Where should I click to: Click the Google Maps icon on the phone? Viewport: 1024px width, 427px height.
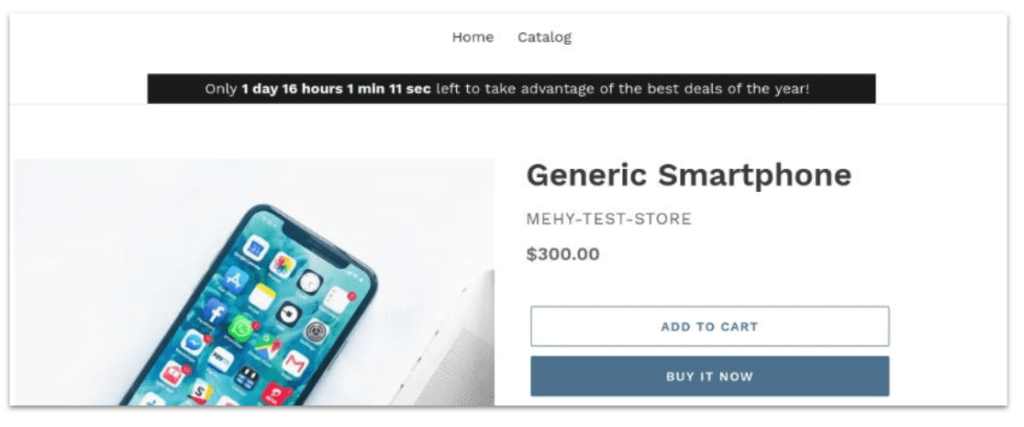click(267, 345)
